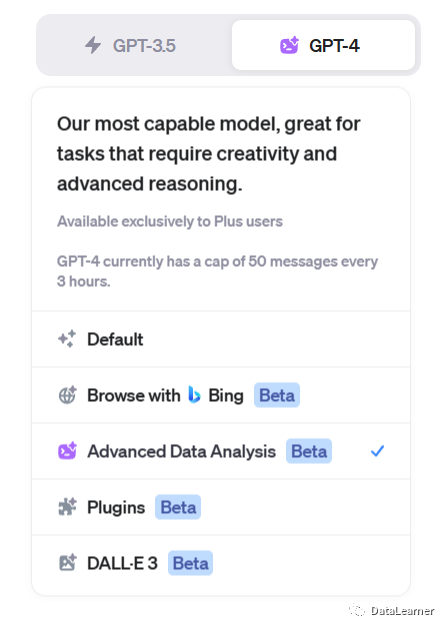
Task: Pick the DALL·E 3 option
Action: tap(221, 564)
